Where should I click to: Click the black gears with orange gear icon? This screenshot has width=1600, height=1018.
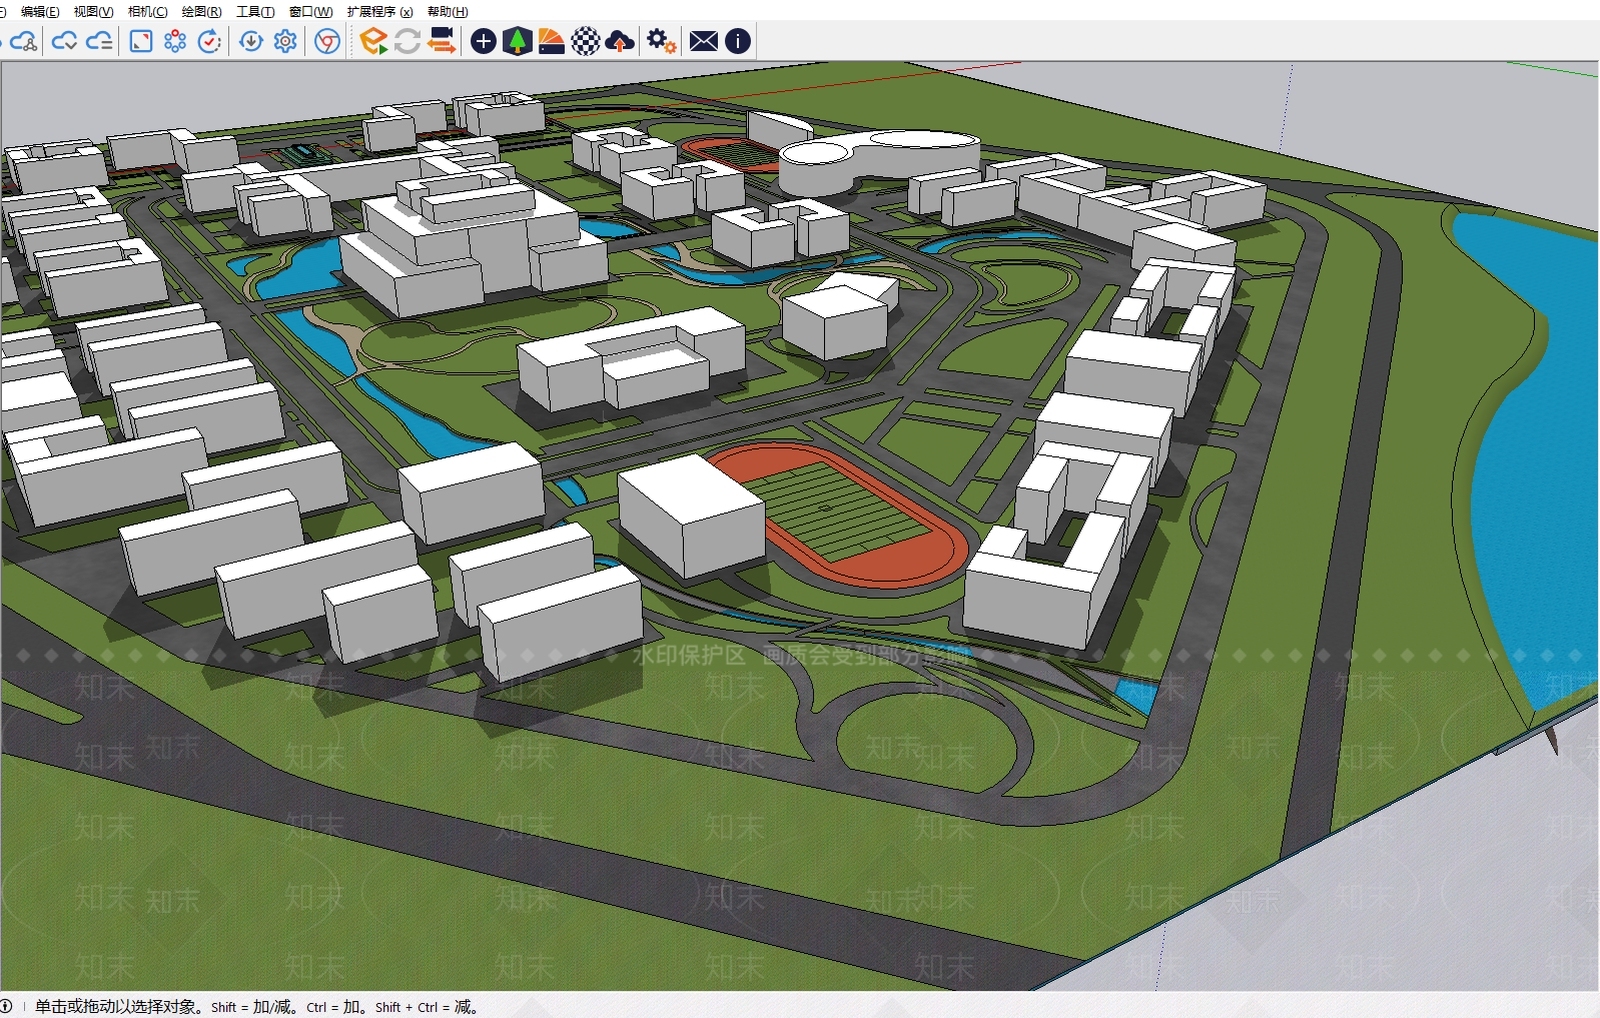pyautogui.click(x=661, y=41)
